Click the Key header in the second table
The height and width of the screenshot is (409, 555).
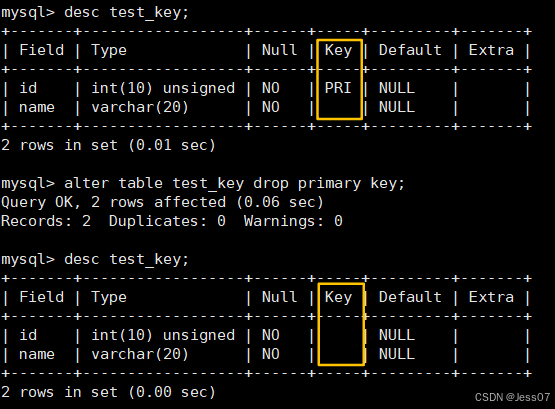point(338,297)
